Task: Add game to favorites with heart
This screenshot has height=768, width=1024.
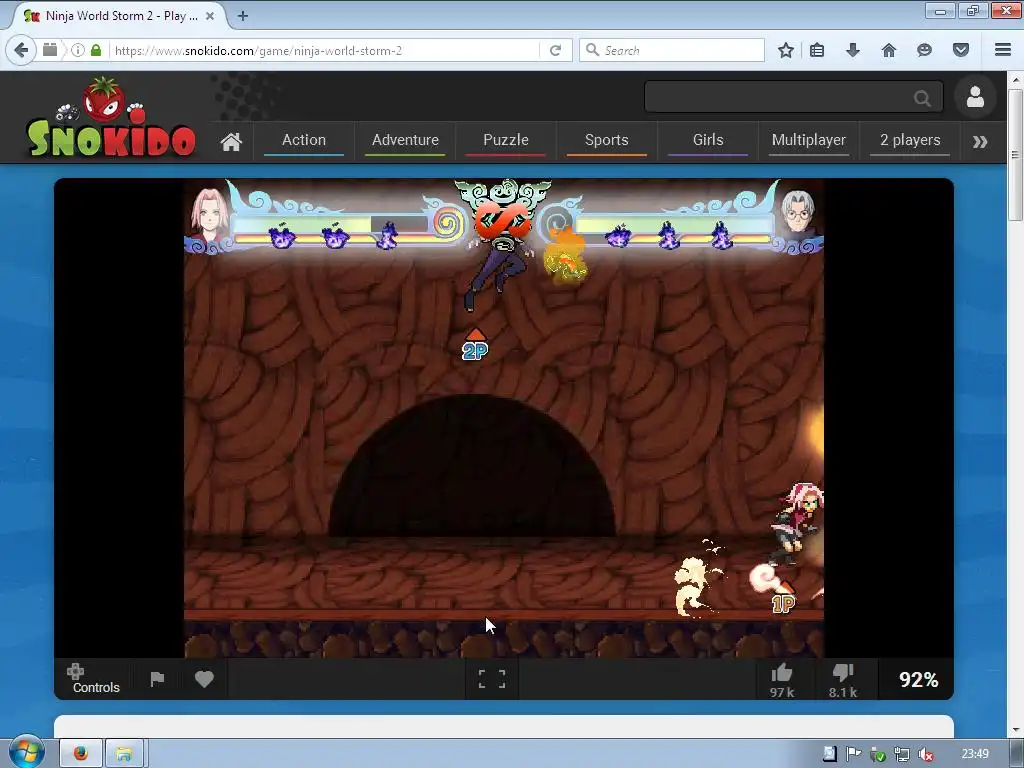Action: (204, 679)
